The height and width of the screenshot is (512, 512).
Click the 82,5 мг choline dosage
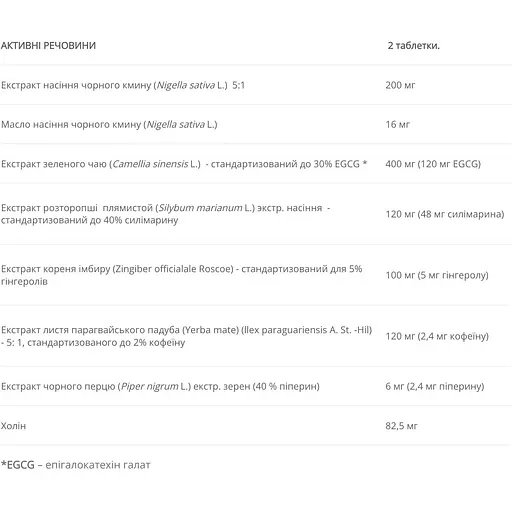pos(401,426)
